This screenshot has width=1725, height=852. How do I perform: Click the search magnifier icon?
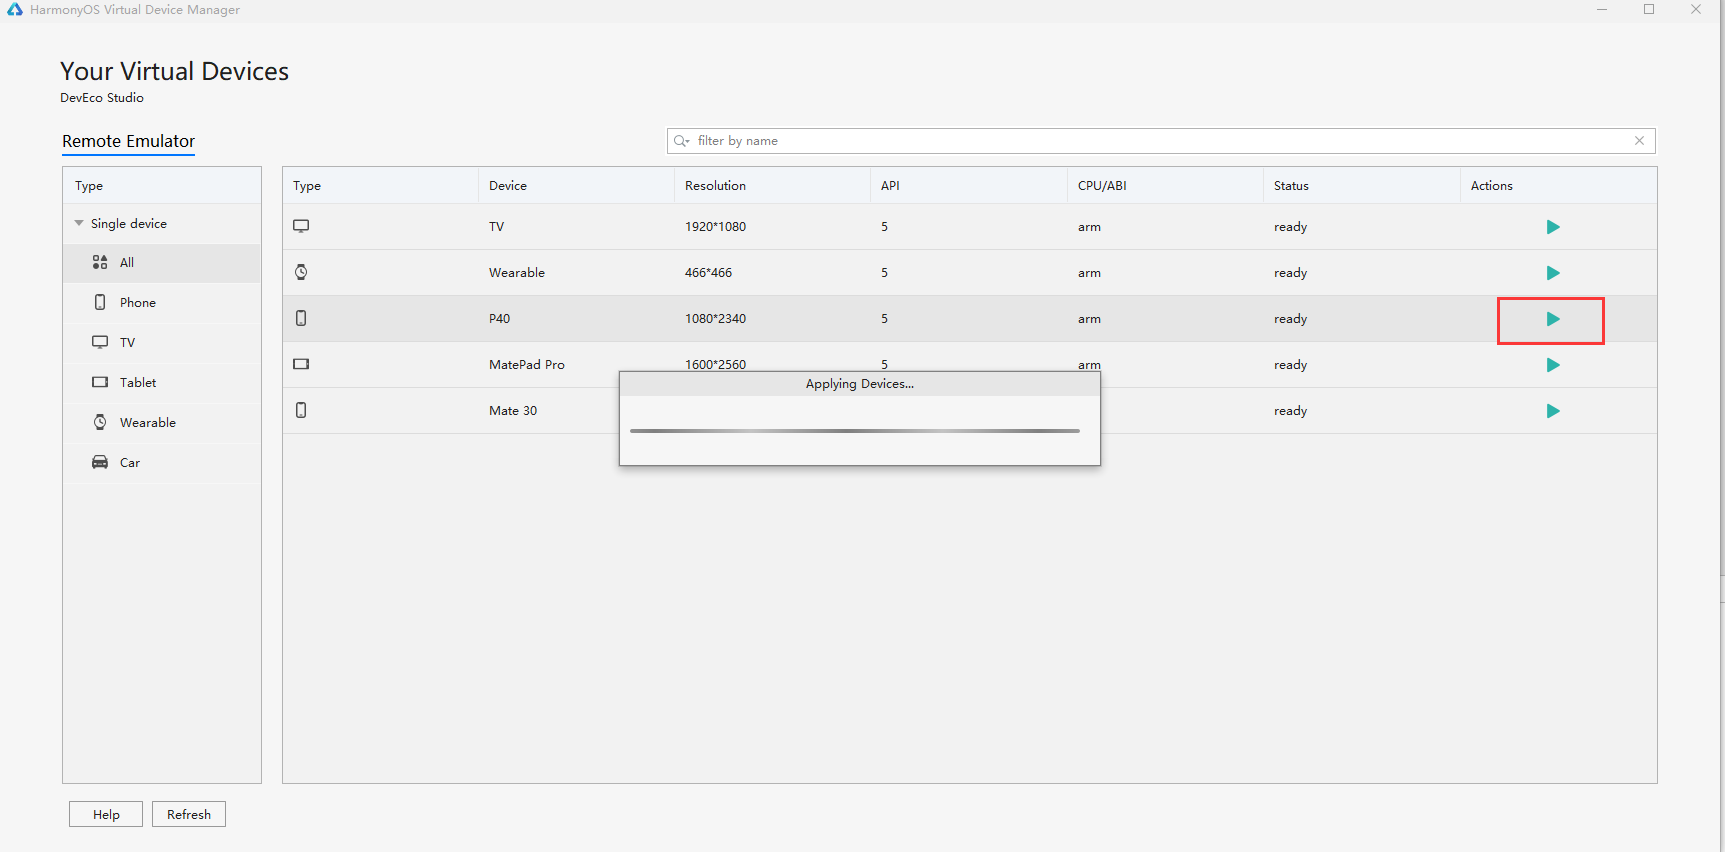pos(682,141)
